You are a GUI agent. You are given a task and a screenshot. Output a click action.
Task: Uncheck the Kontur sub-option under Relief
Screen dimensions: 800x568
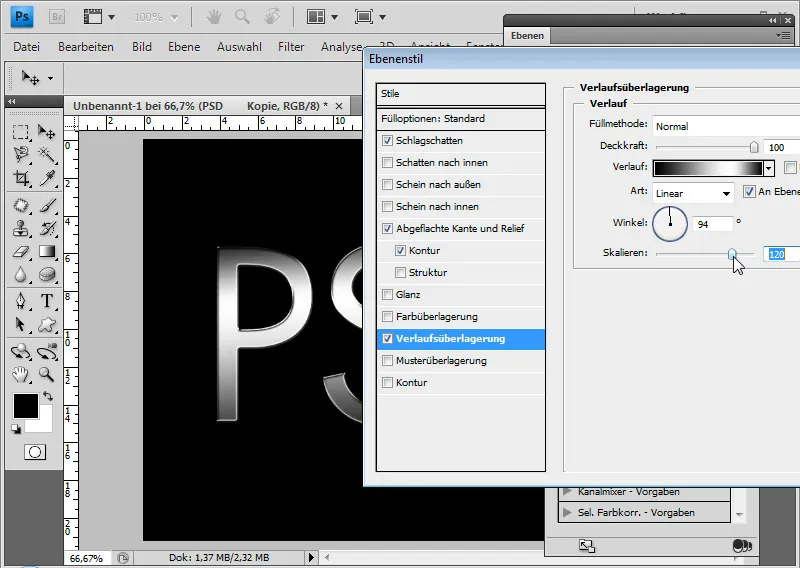(401, 250)
